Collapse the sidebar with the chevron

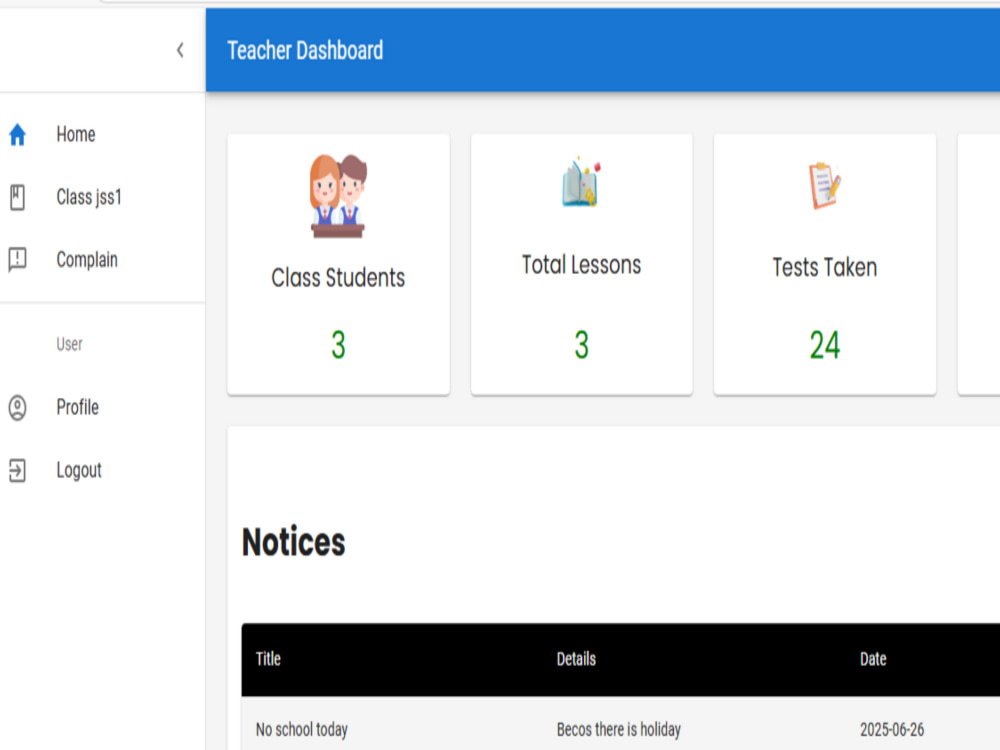tap(180, 50)
